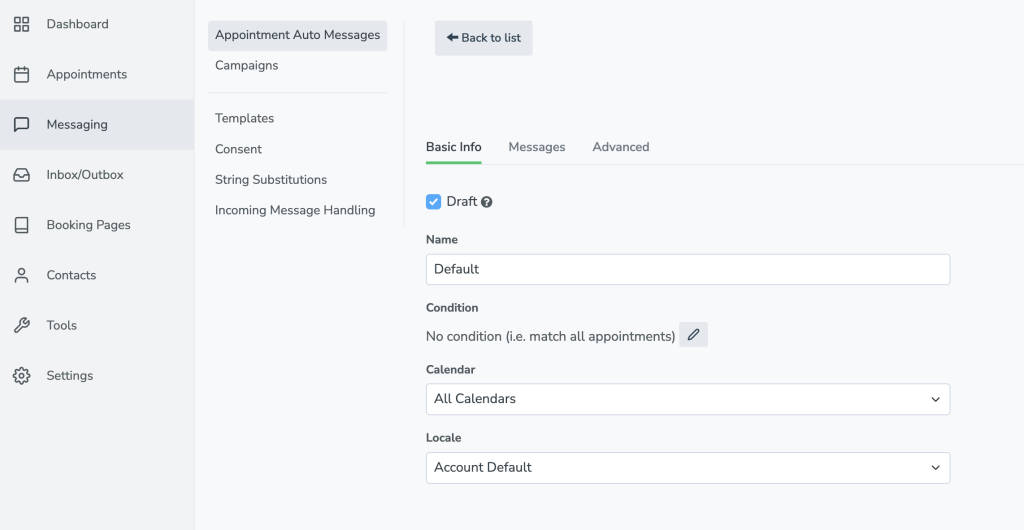1024x530 pixels.
Task: Click the Settings gear icon
Action: (22, 375)
